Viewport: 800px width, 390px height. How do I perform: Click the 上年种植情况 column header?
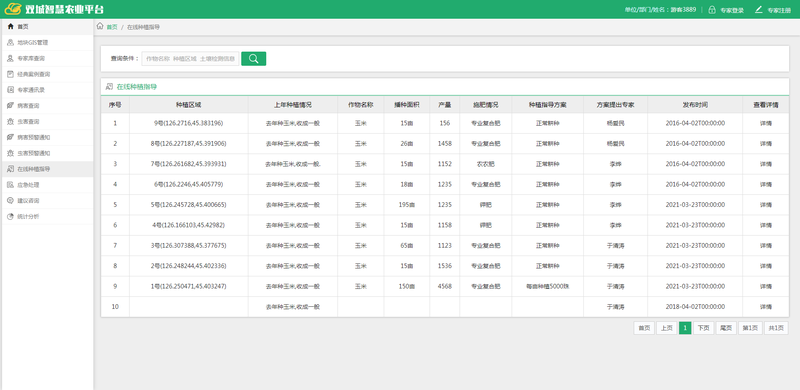click(x=293, y=105)
